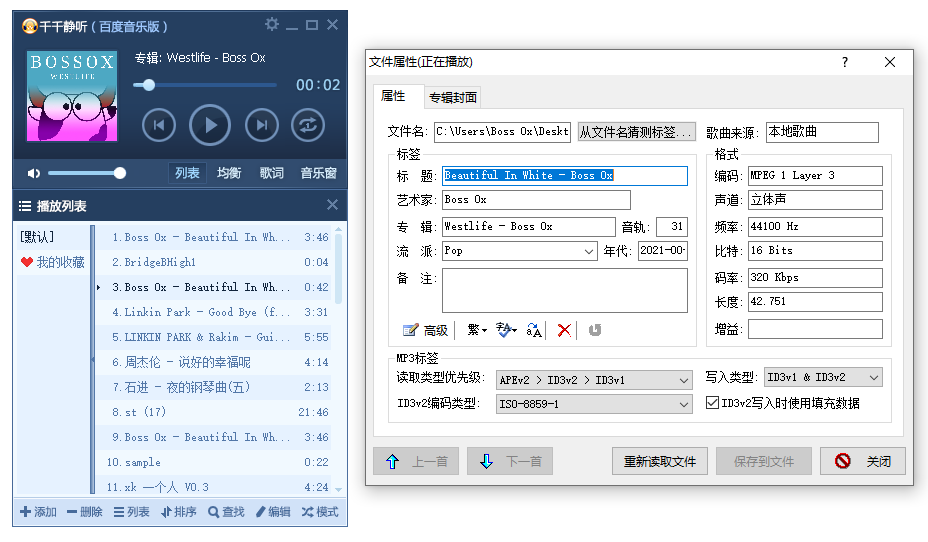Open the 流派 genre dropdown
This screenshot has height=542, width=928.
coord(520,251)
